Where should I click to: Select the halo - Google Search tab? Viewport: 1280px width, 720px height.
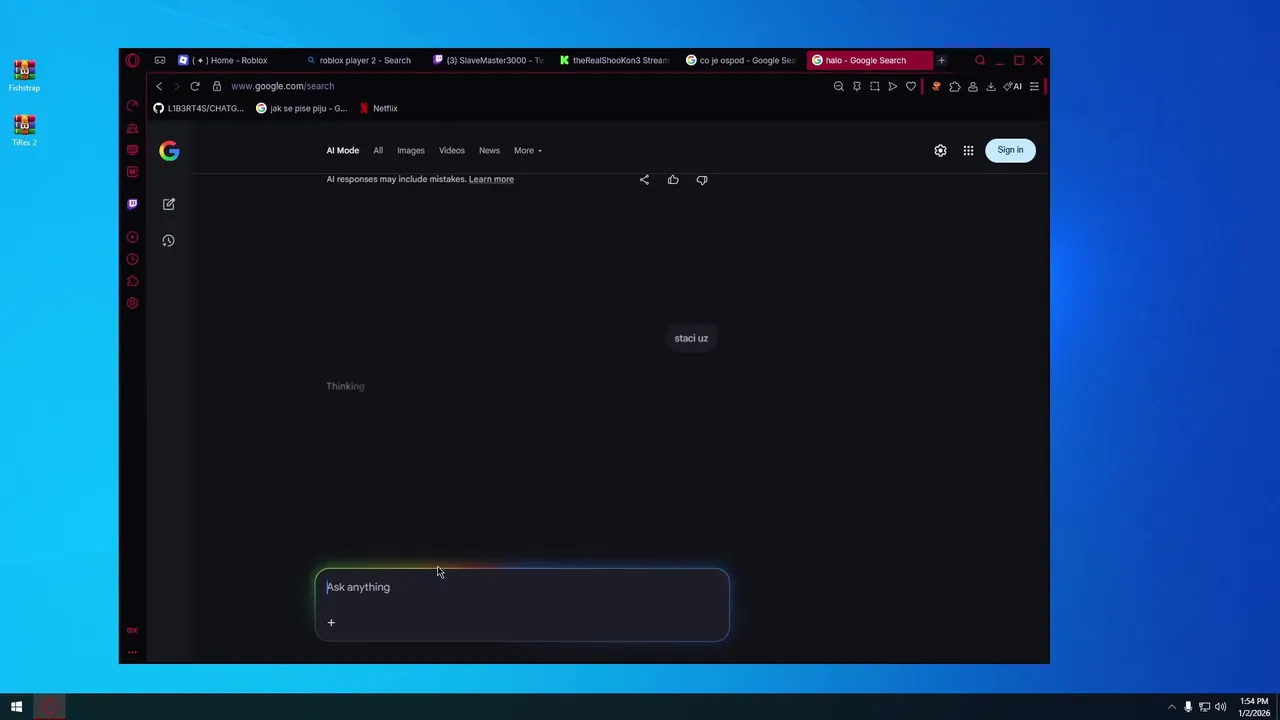pos(869,60)
